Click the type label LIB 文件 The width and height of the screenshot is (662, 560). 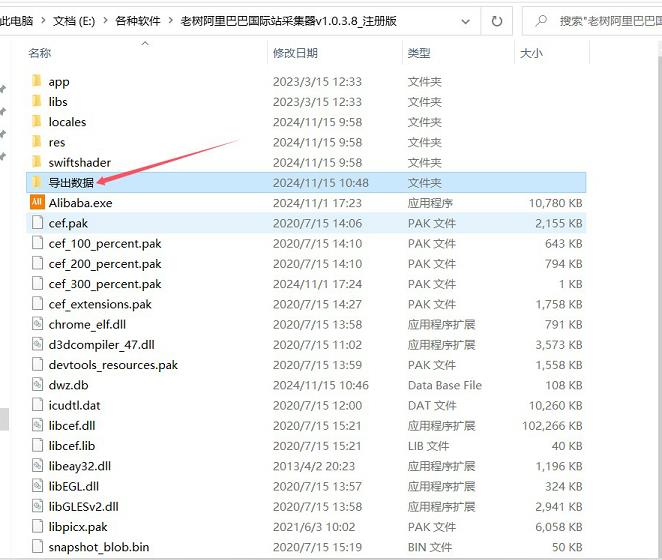429,446
